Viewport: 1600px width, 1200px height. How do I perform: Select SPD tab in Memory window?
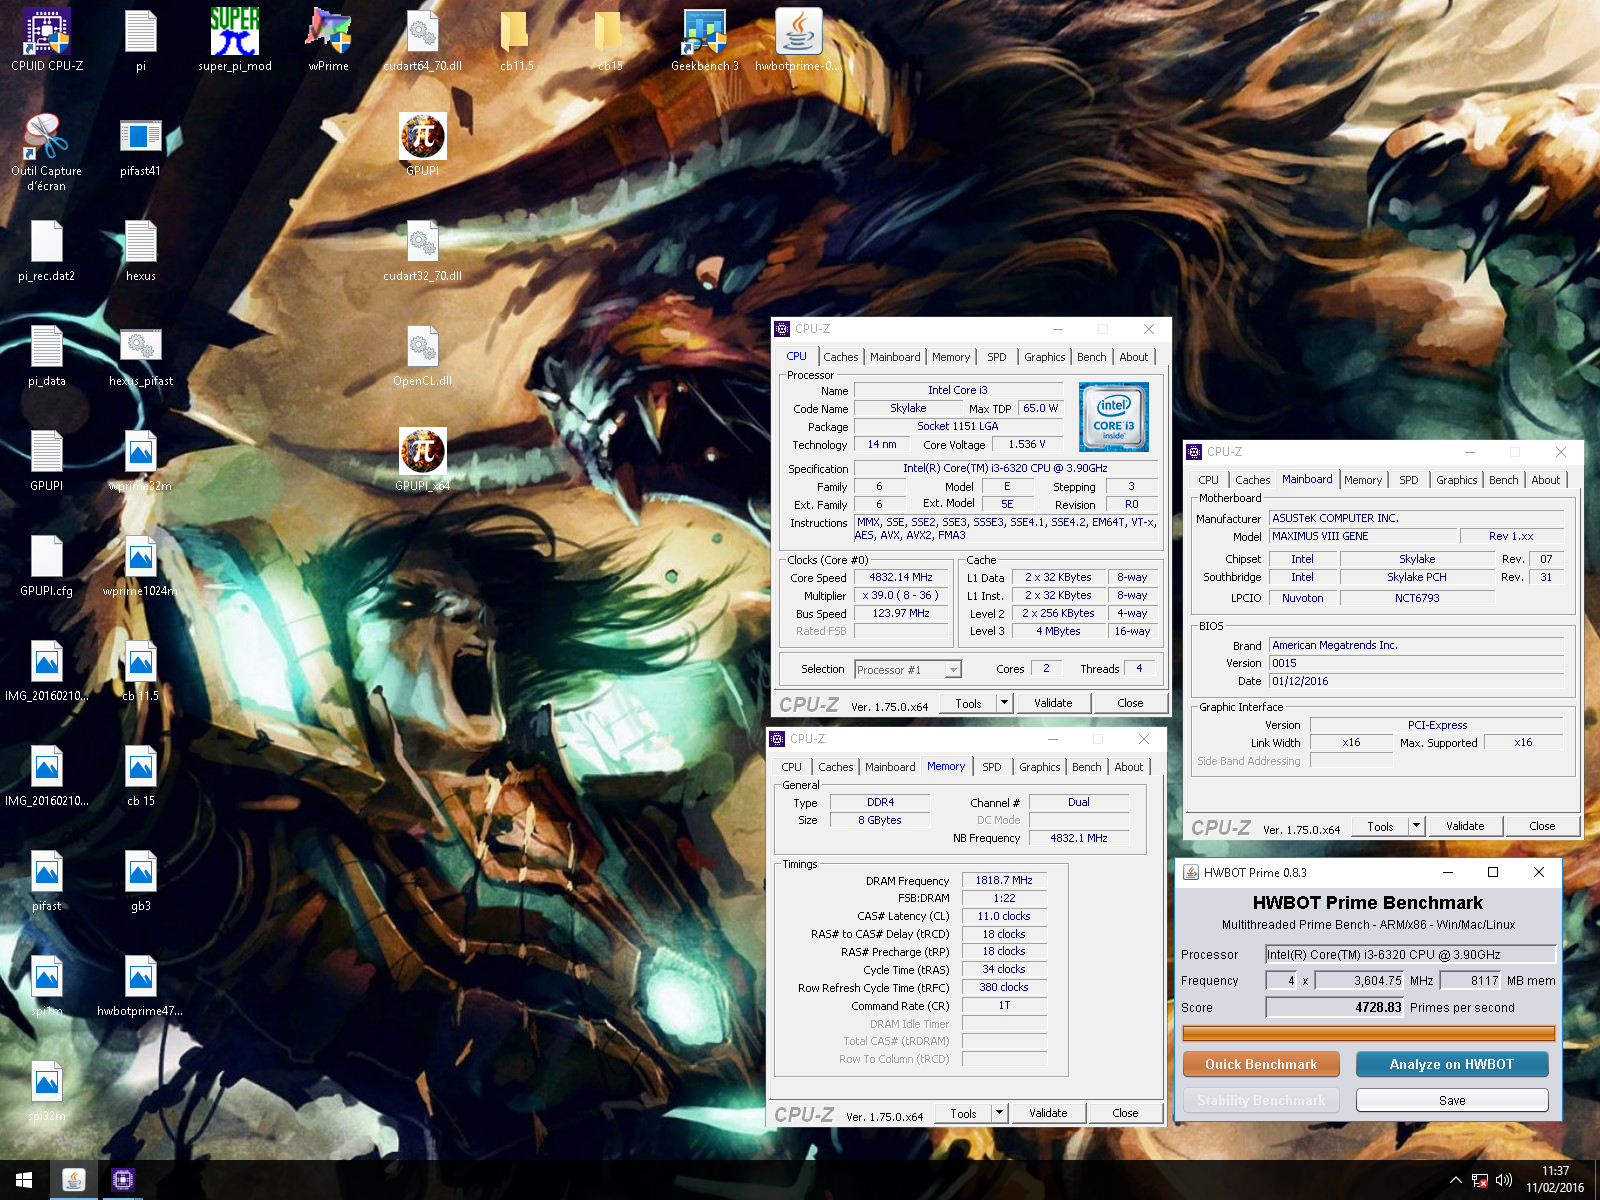pos(992,767)
